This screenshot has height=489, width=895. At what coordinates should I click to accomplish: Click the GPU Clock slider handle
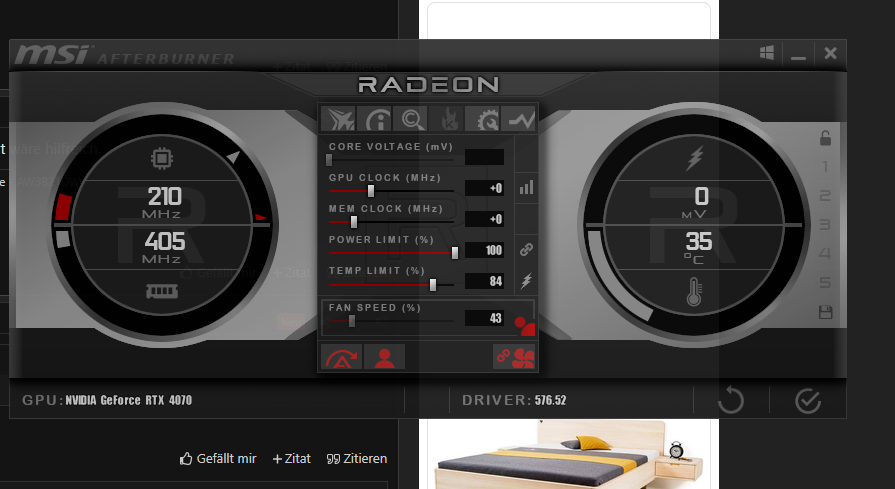tap(370, 191)
